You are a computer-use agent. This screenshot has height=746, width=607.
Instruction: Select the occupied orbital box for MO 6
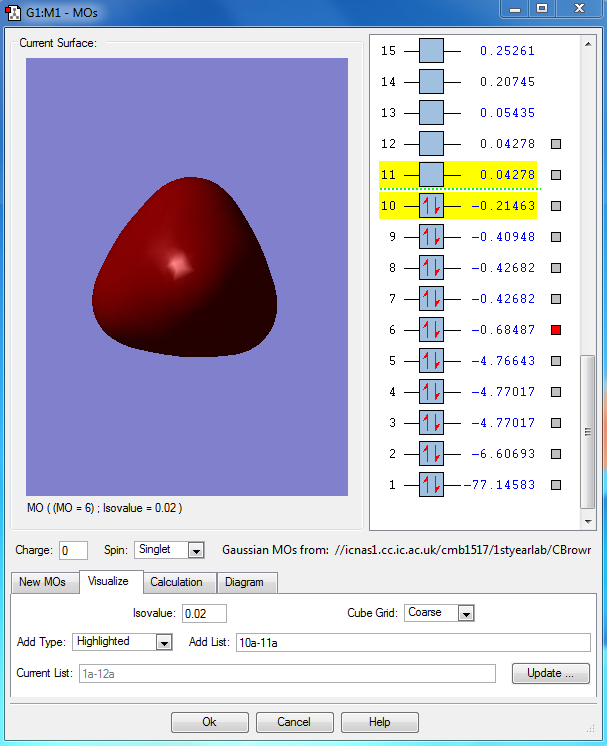[x=431, y=330]
